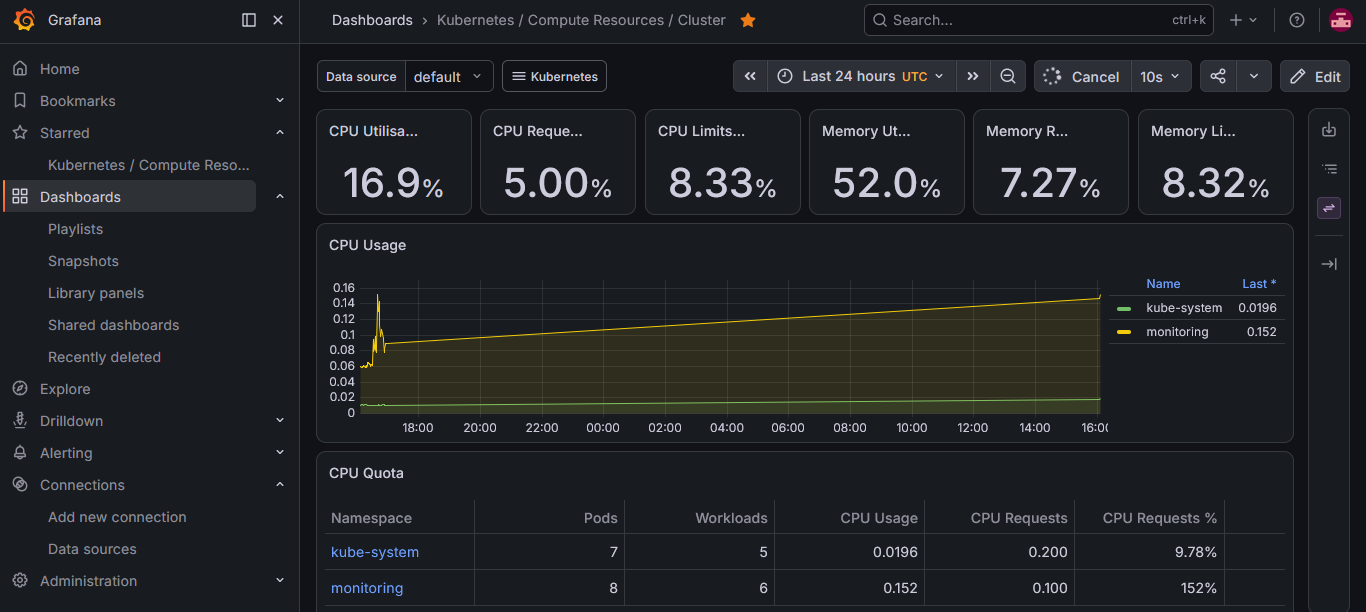Click the Grafana logo icon
The height and width of the screenshot is (612, 1366).
(24, 20)
